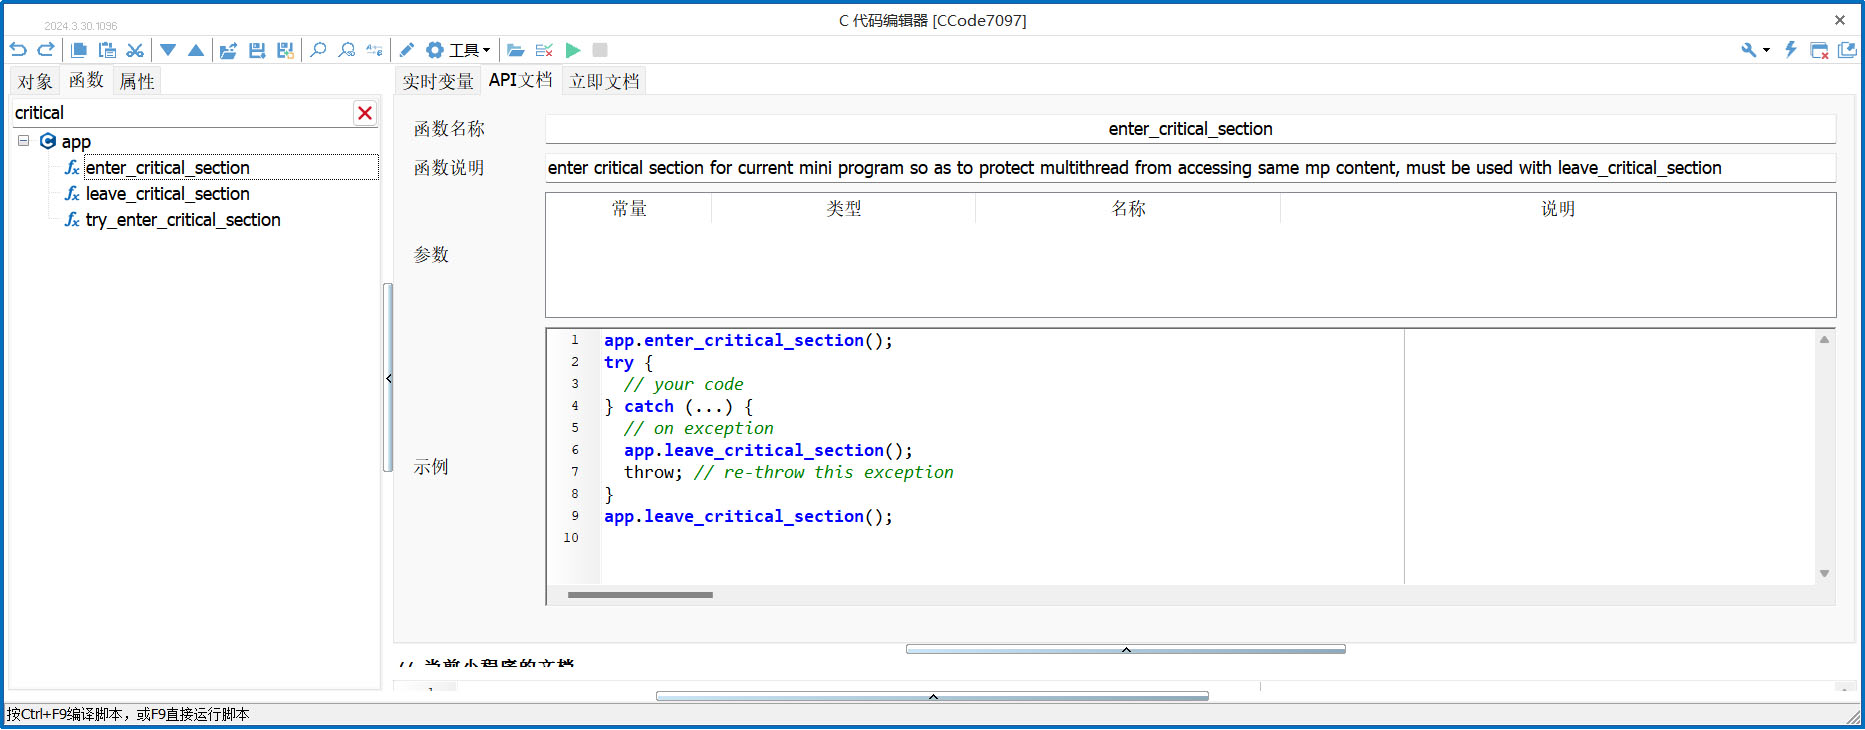Click the catch keyword in line 4

pos(649,407)
